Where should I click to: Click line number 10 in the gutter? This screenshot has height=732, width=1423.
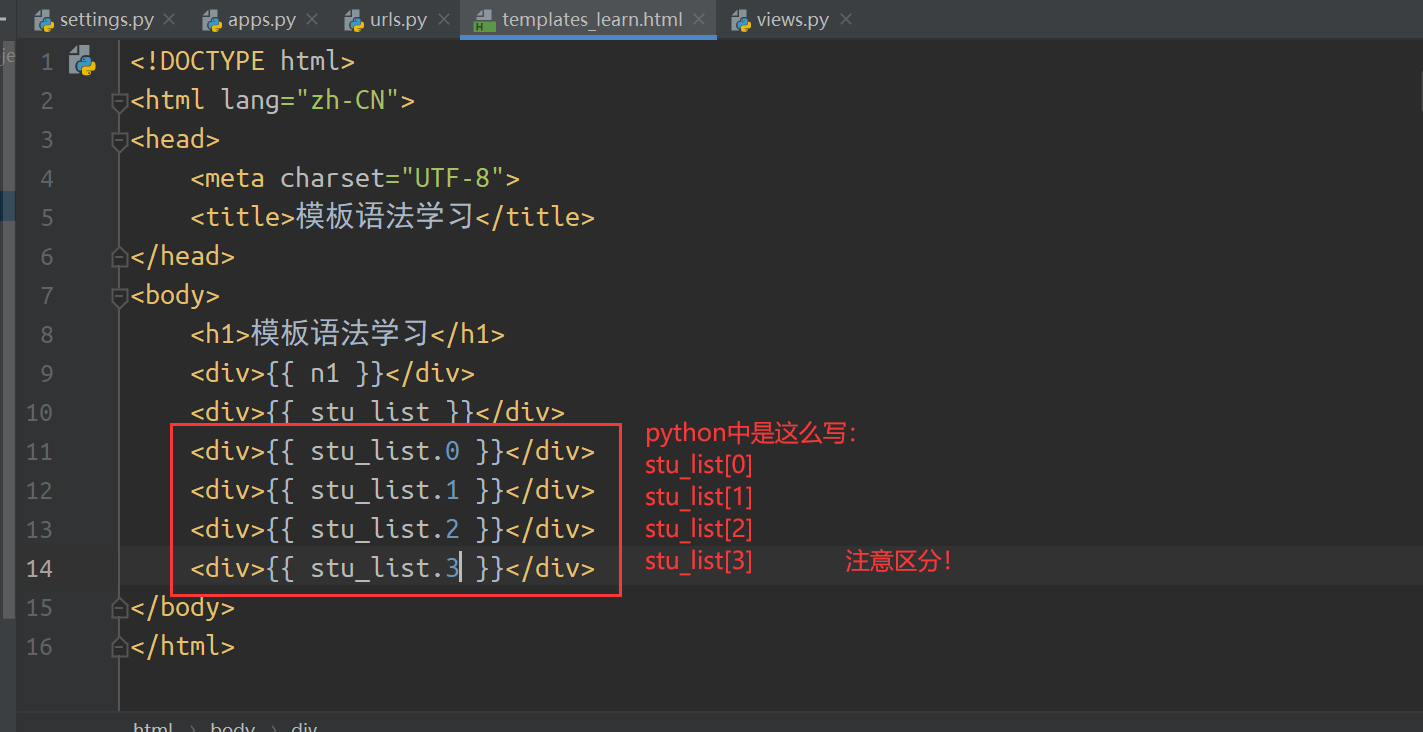(x=40, y=412)
